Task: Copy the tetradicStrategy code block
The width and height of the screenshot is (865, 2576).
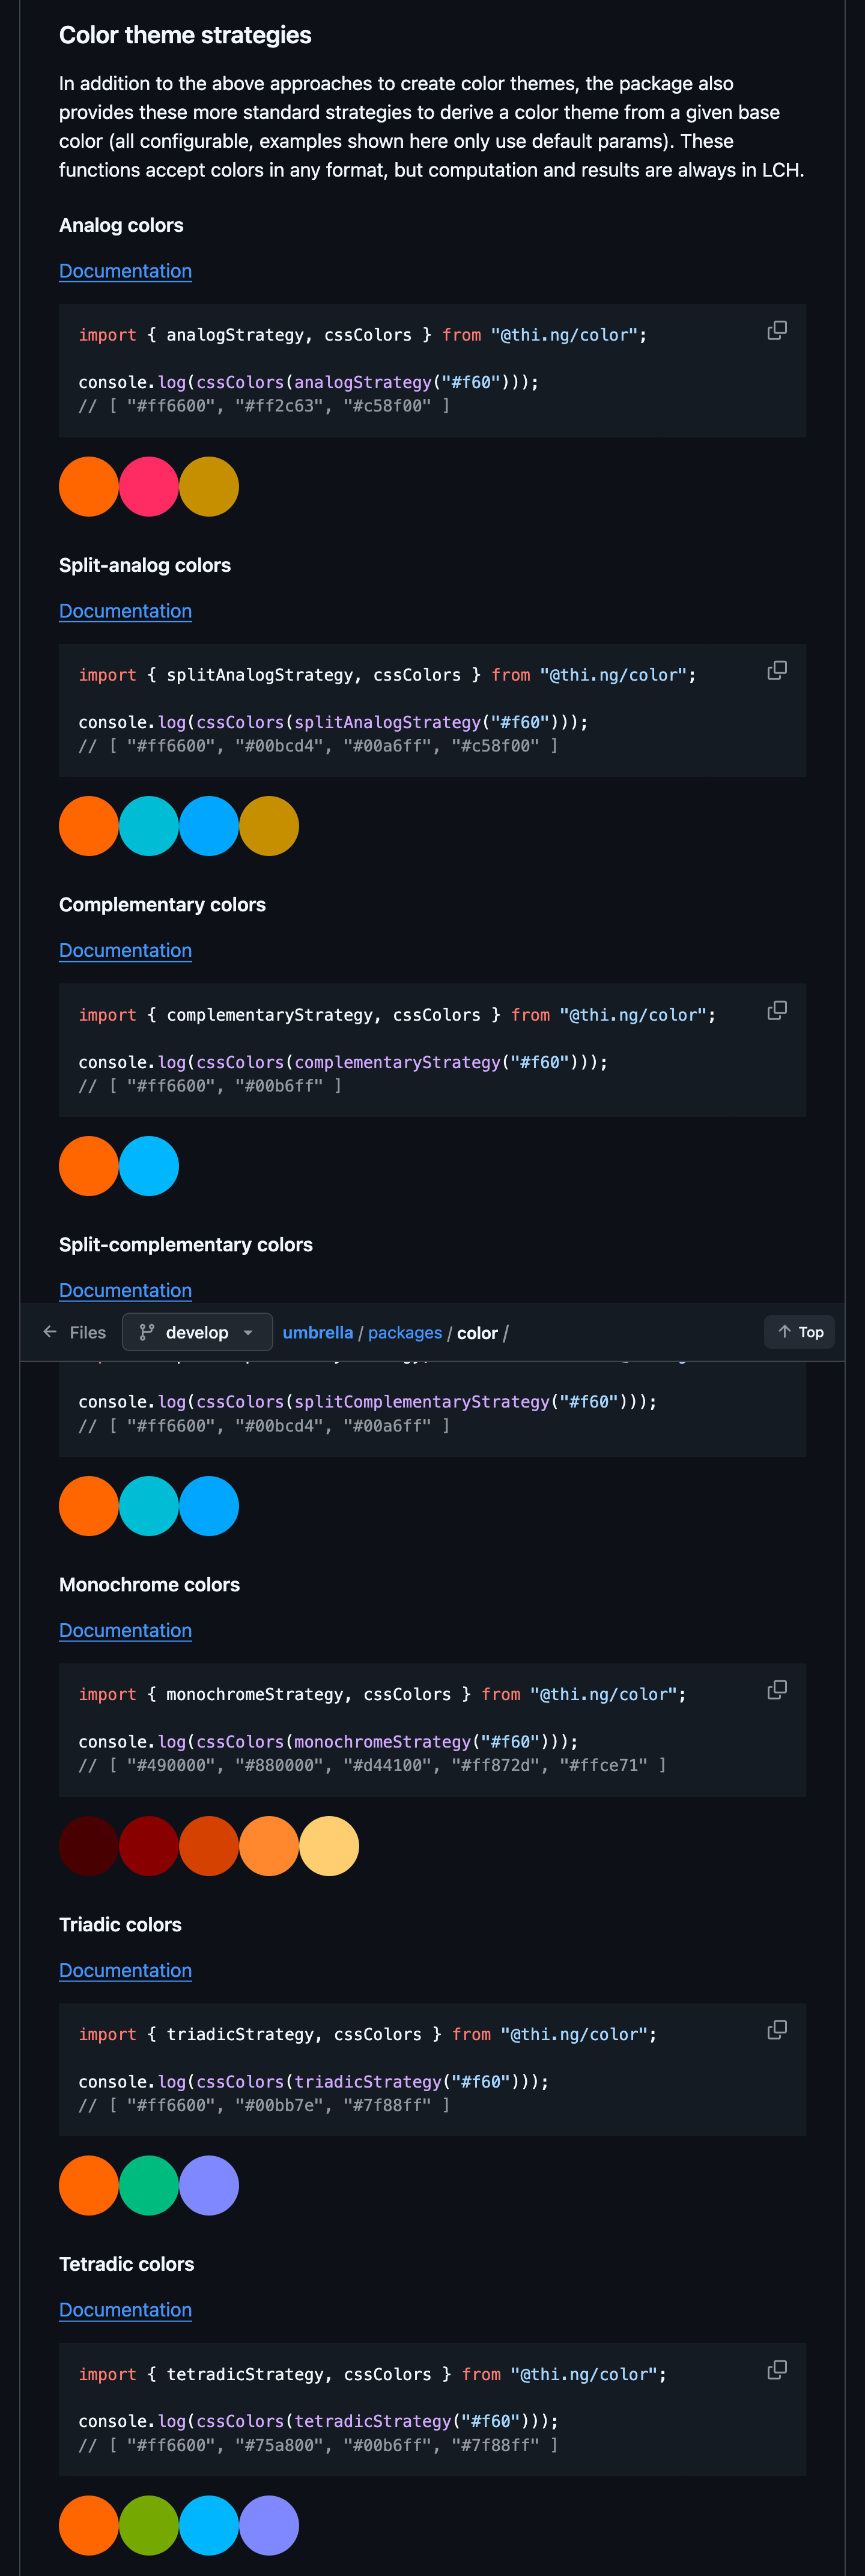Action: pyautogui.click(x=776, y=2370)
